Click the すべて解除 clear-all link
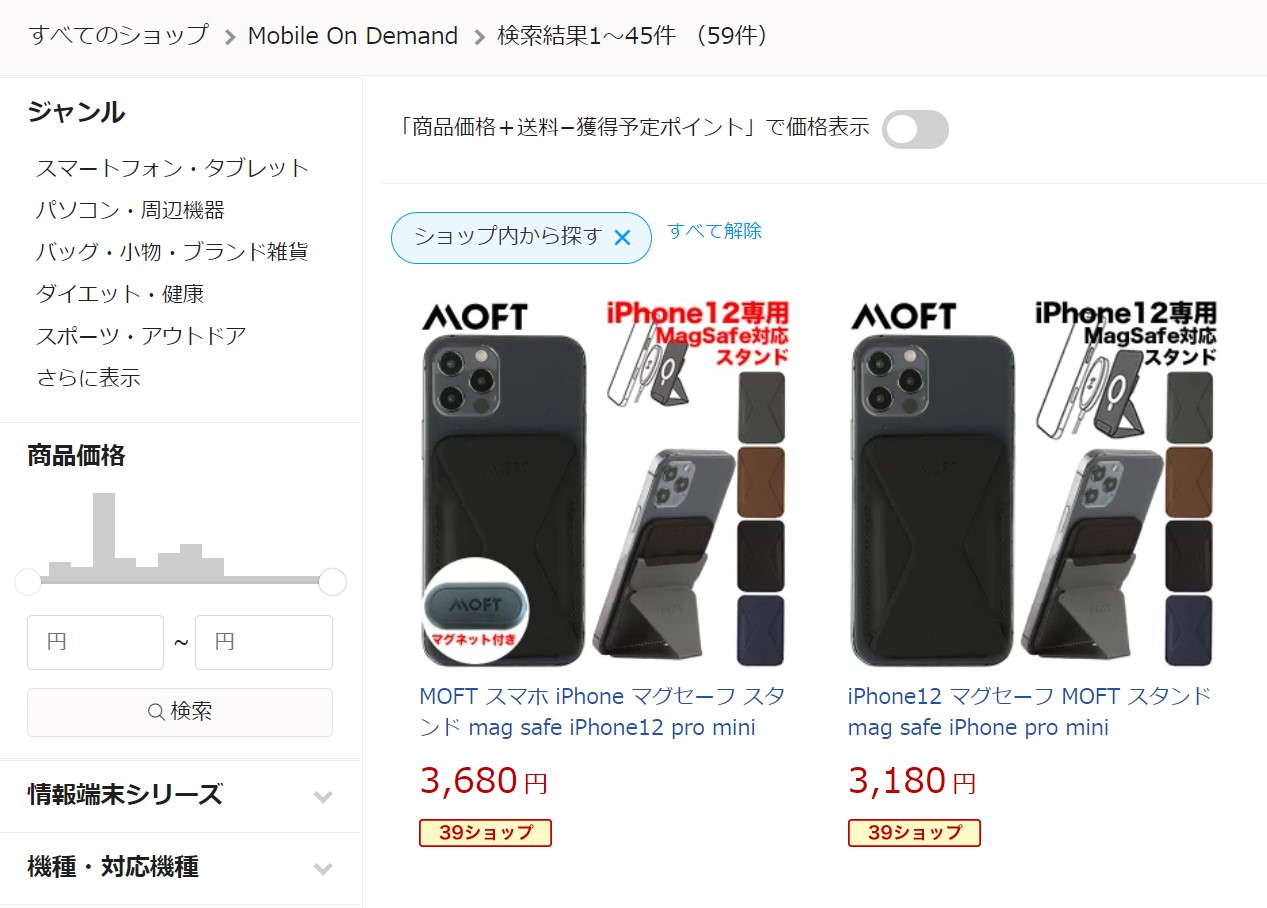Screen dimensions: 1267x908 coord(714,231)
